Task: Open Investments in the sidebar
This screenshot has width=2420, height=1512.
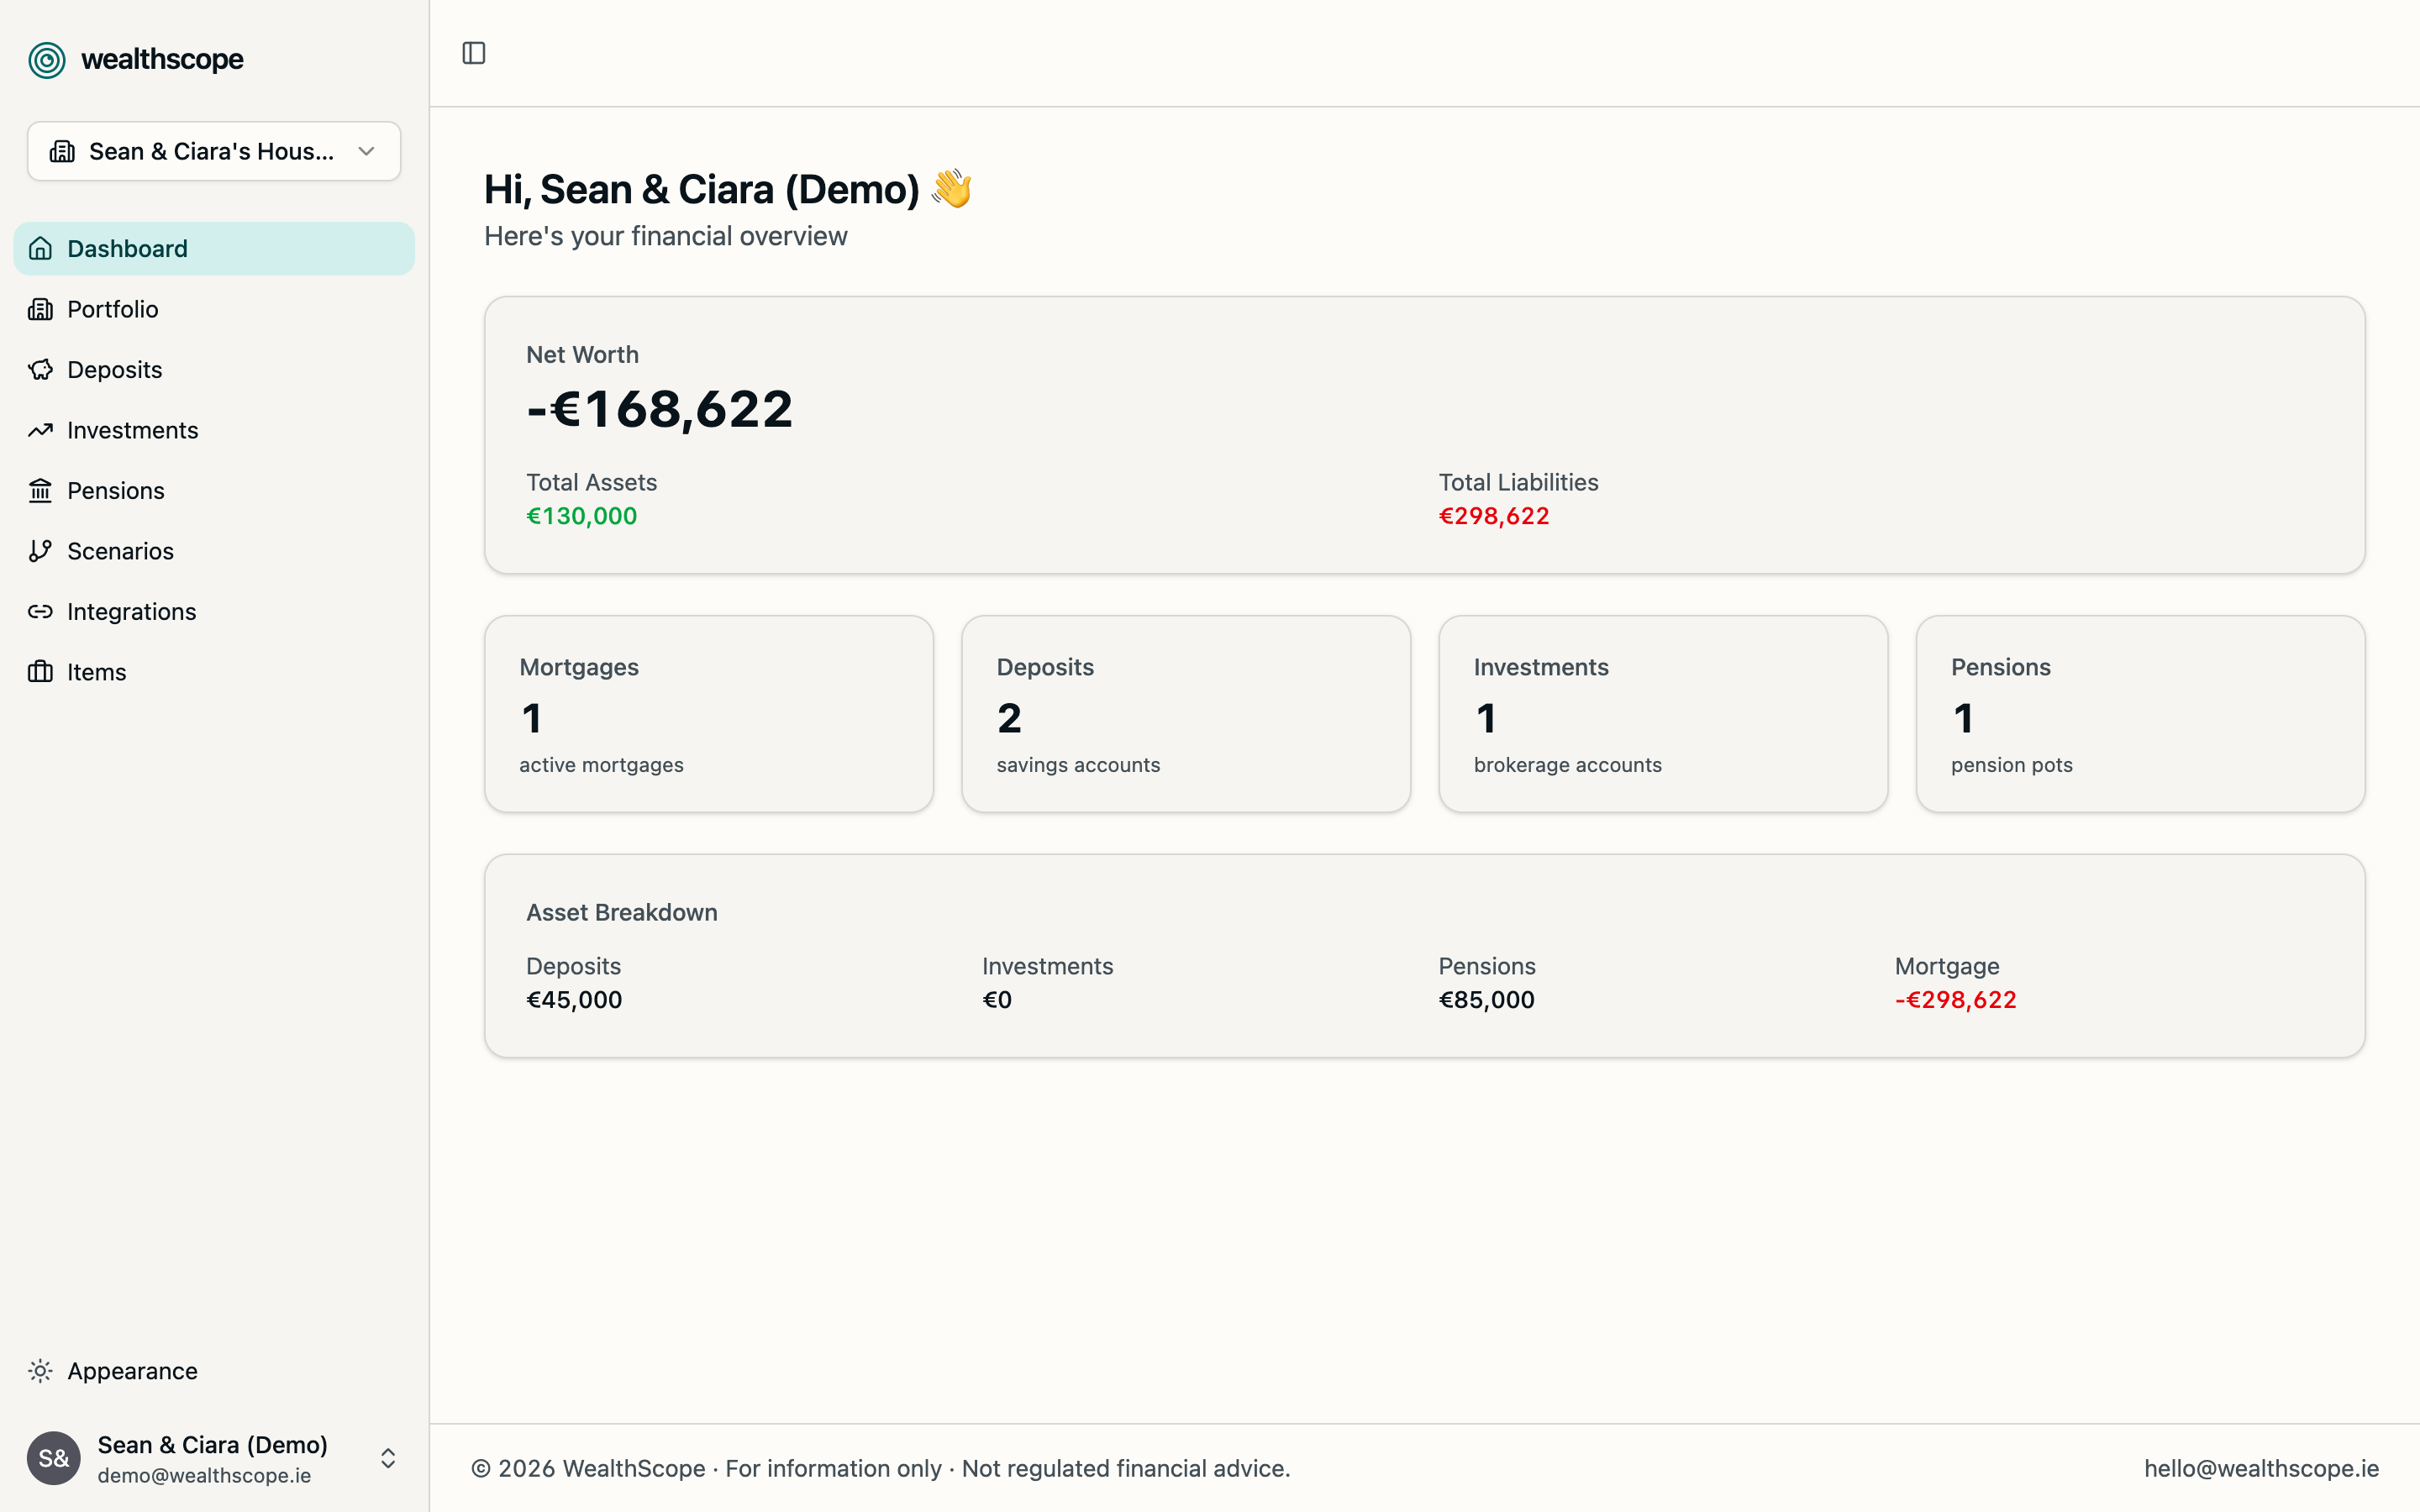Action: coord(214,430)
